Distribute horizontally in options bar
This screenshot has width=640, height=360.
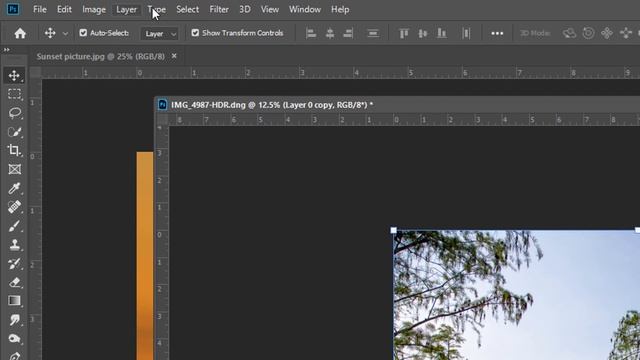click(466, 33)
